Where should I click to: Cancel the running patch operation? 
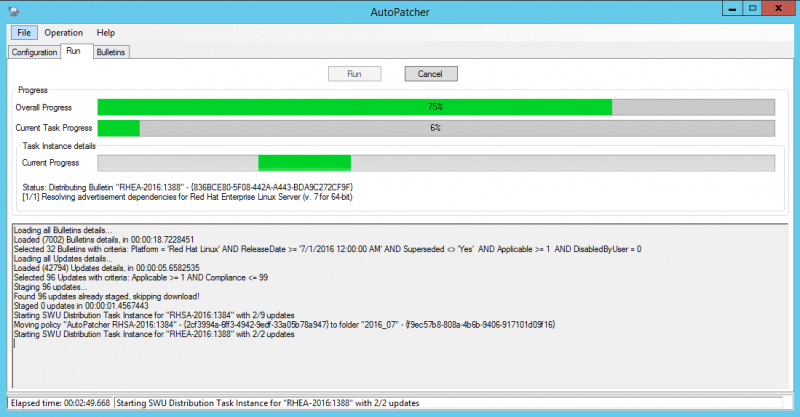(x=431, y=74)
